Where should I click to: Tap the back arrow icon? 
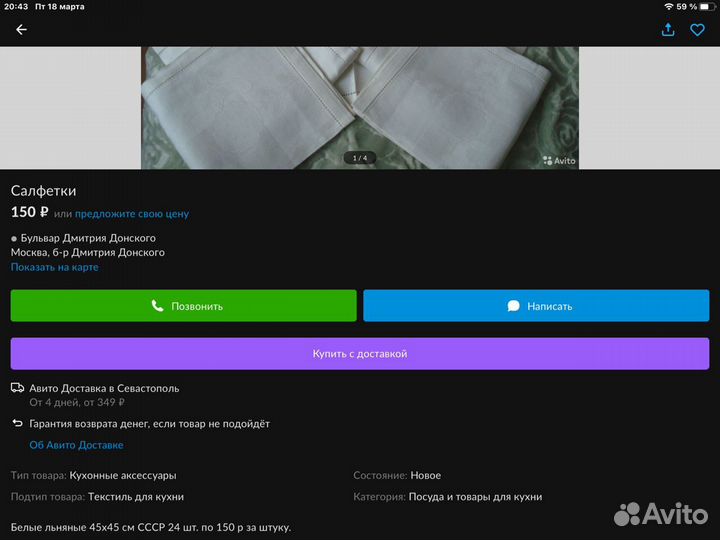pyautogui.click(x=21, y=30)
